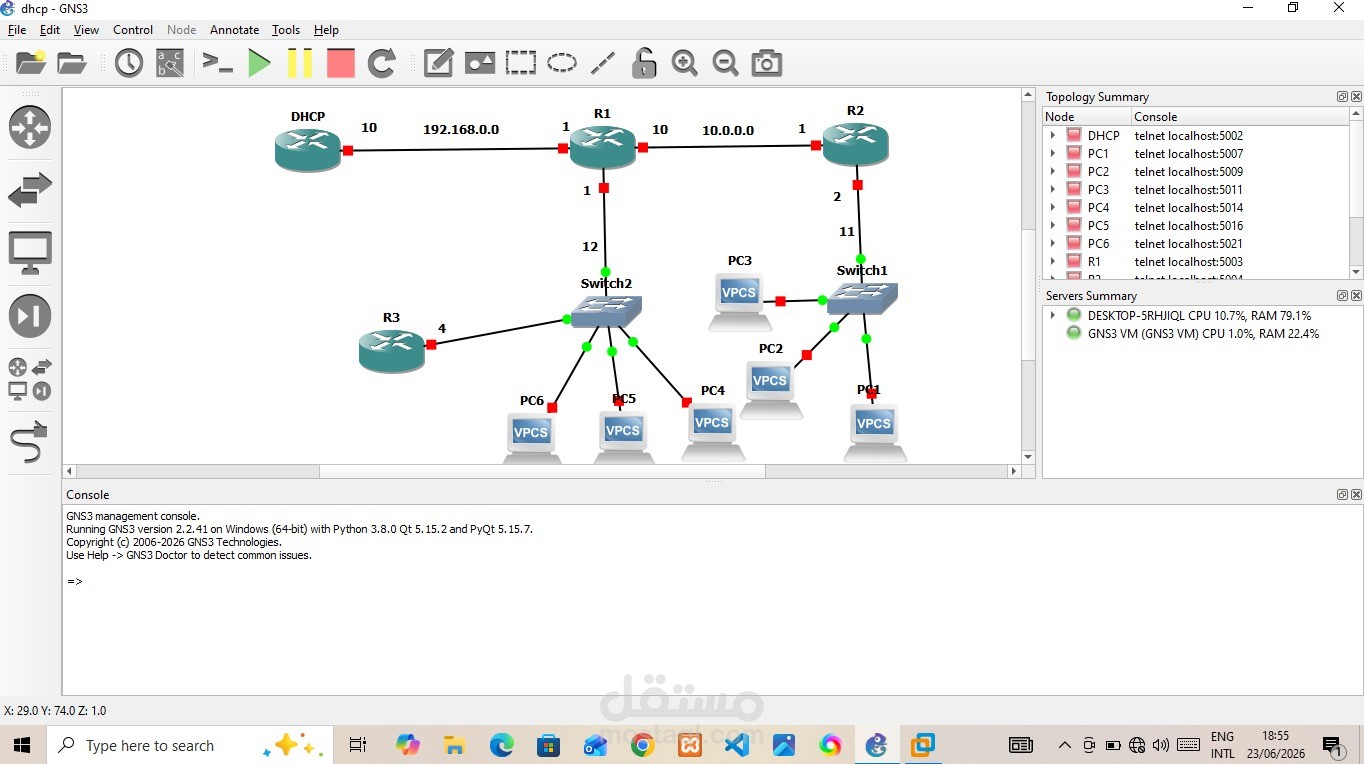This screenshot has height=764, width=1364.
Task: Browse end devices monitor icon
Action: [30, 253]
